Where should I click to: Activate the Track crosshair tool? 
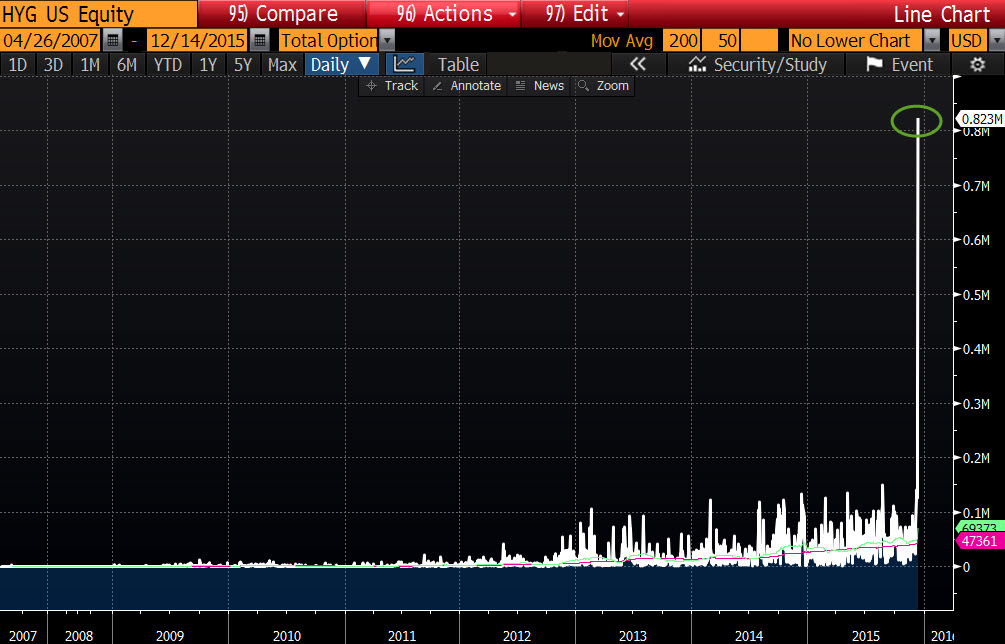391,86
